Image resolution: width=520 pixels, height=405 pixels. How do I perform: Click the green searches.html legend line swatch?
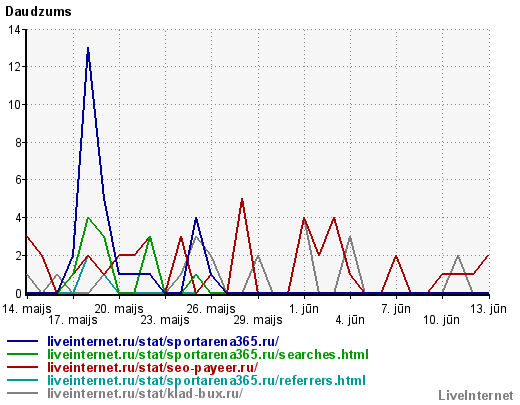point(22,354)
